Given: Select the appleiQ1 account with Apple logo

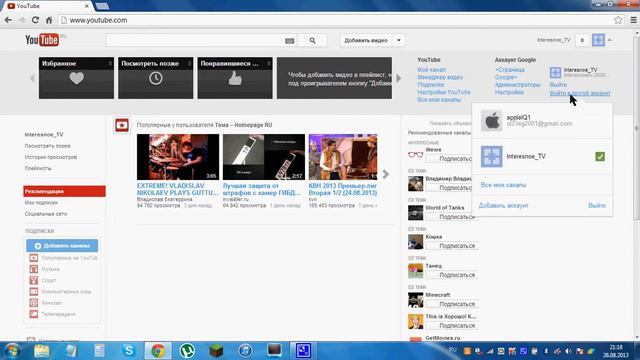Looking at the screenshot, I should (x=542, y=120).
